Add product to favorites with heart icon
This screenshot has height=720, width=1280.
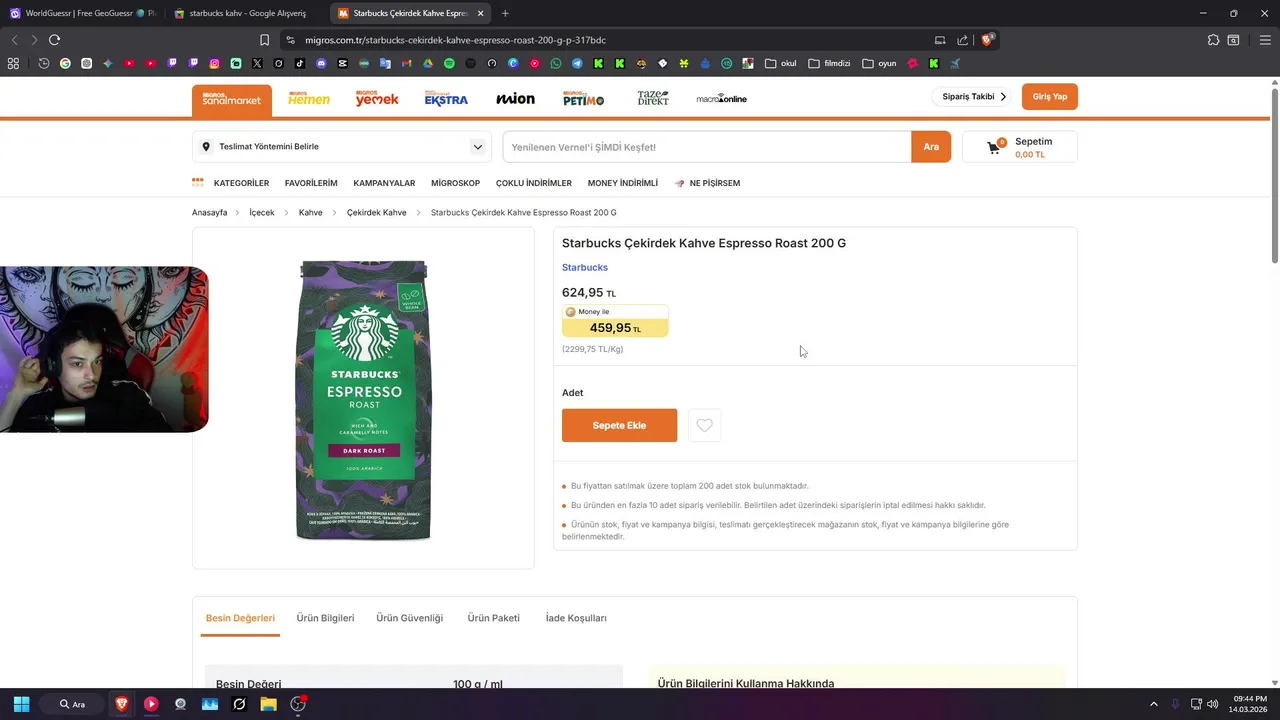pyautogui.click(x=704, y=425)
